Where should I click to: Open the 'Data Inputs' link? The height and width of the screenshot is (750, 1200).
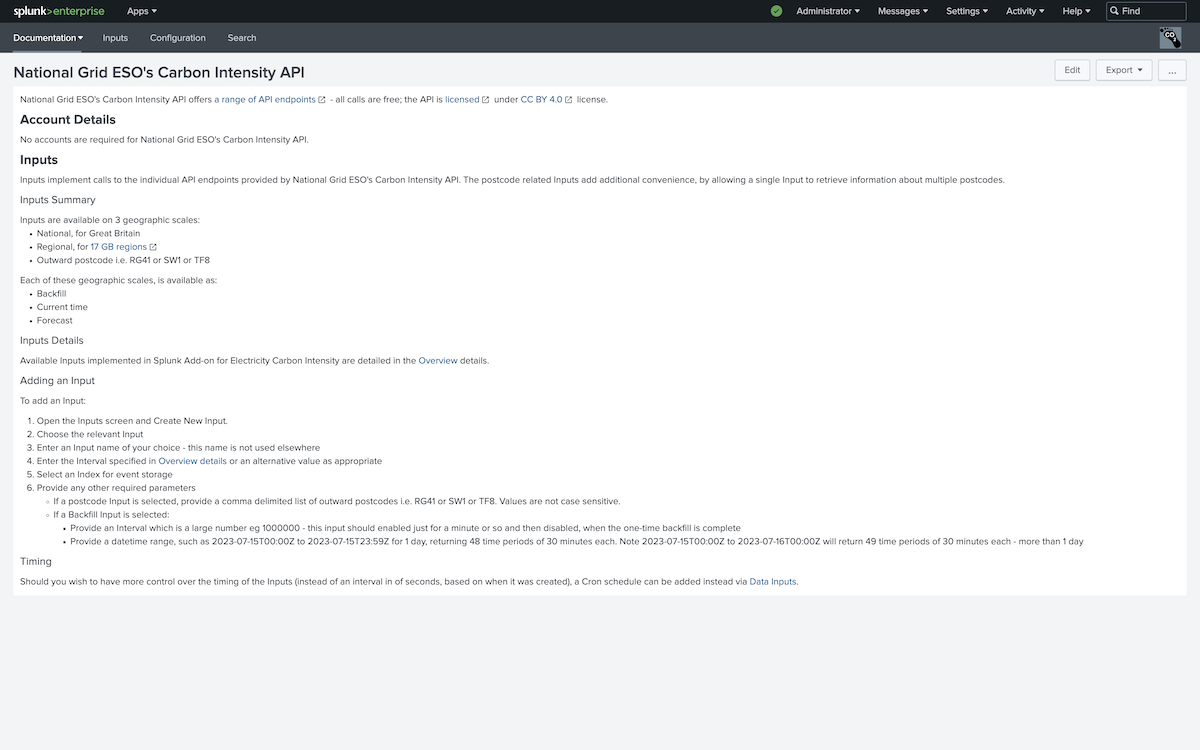pyautogui.click(x=773, y=581)
